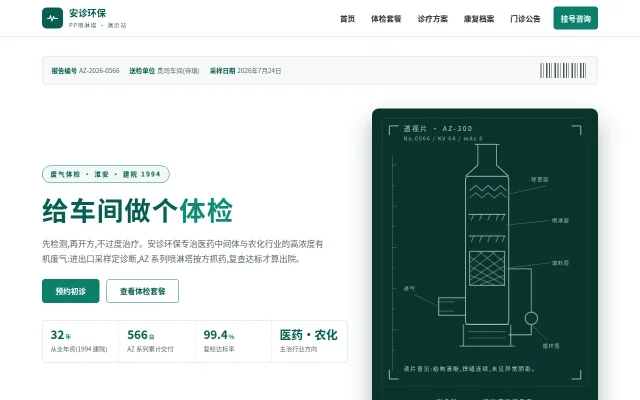Select the text 贵司车间(待填)
This screenshot has height=400, width=640.
pyautogui.click(x=178, y=71)
